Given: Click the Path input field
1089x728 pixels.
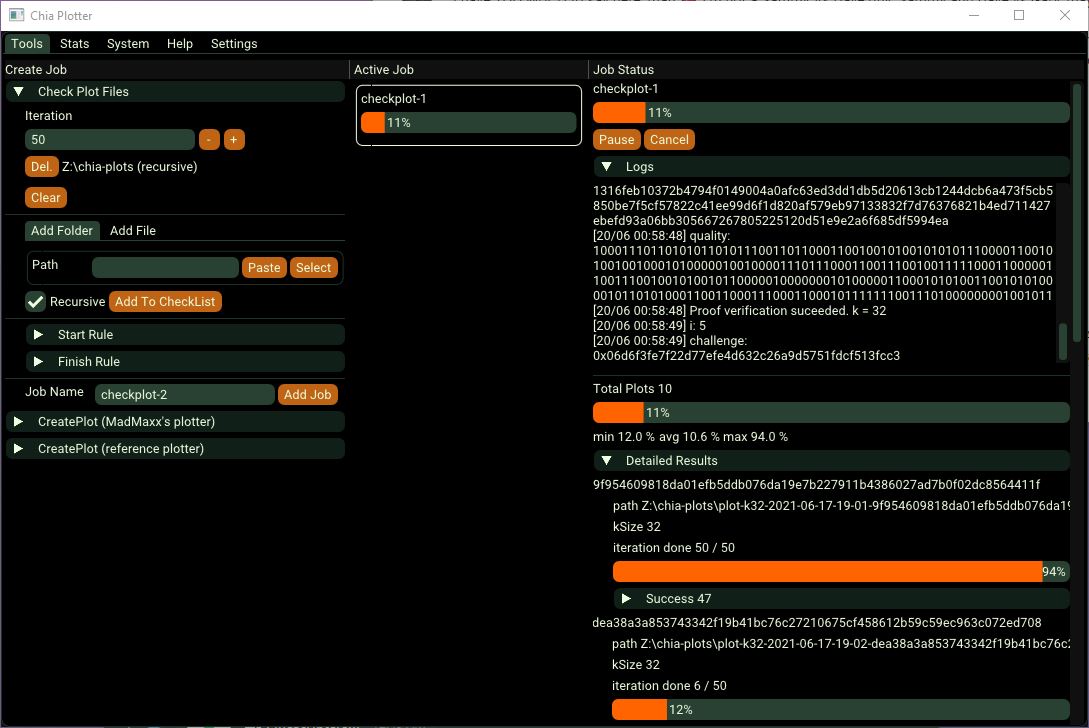Looking at the screenshot, I should (165, 267).
